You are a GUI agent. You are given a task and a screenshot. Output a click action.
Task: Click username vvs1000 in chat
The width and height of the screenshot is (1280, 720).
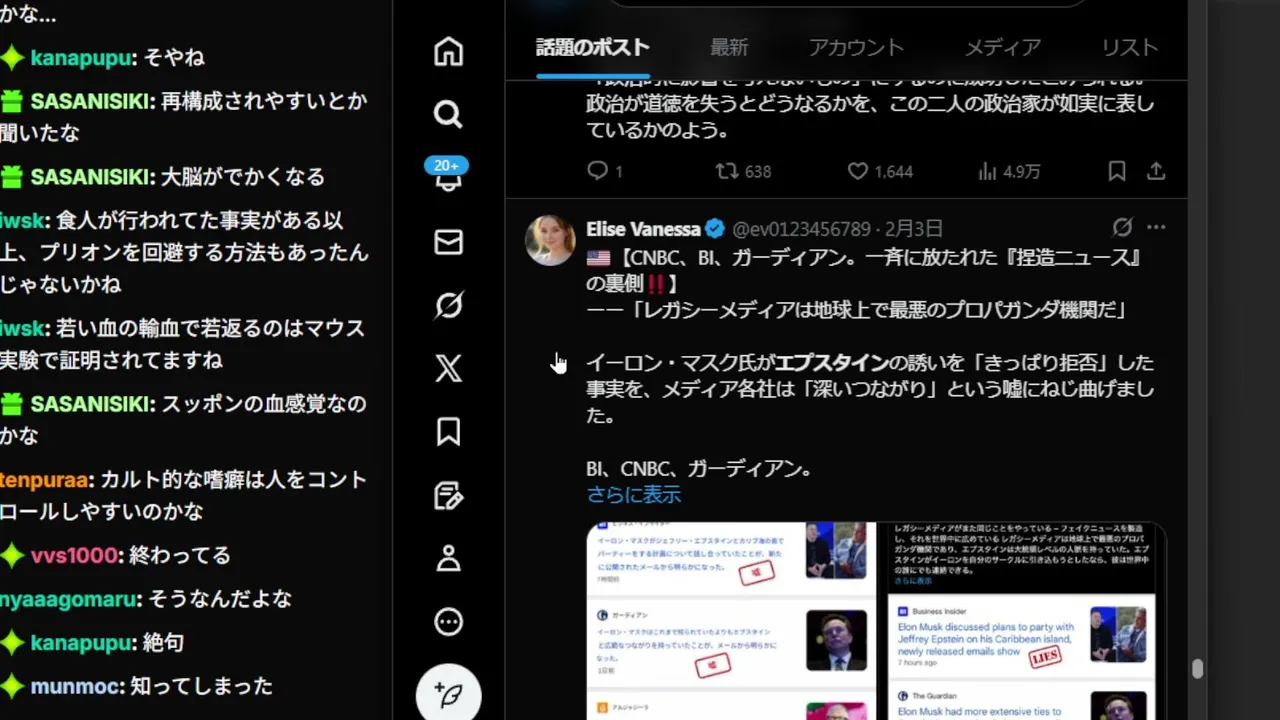click(75, 555)
